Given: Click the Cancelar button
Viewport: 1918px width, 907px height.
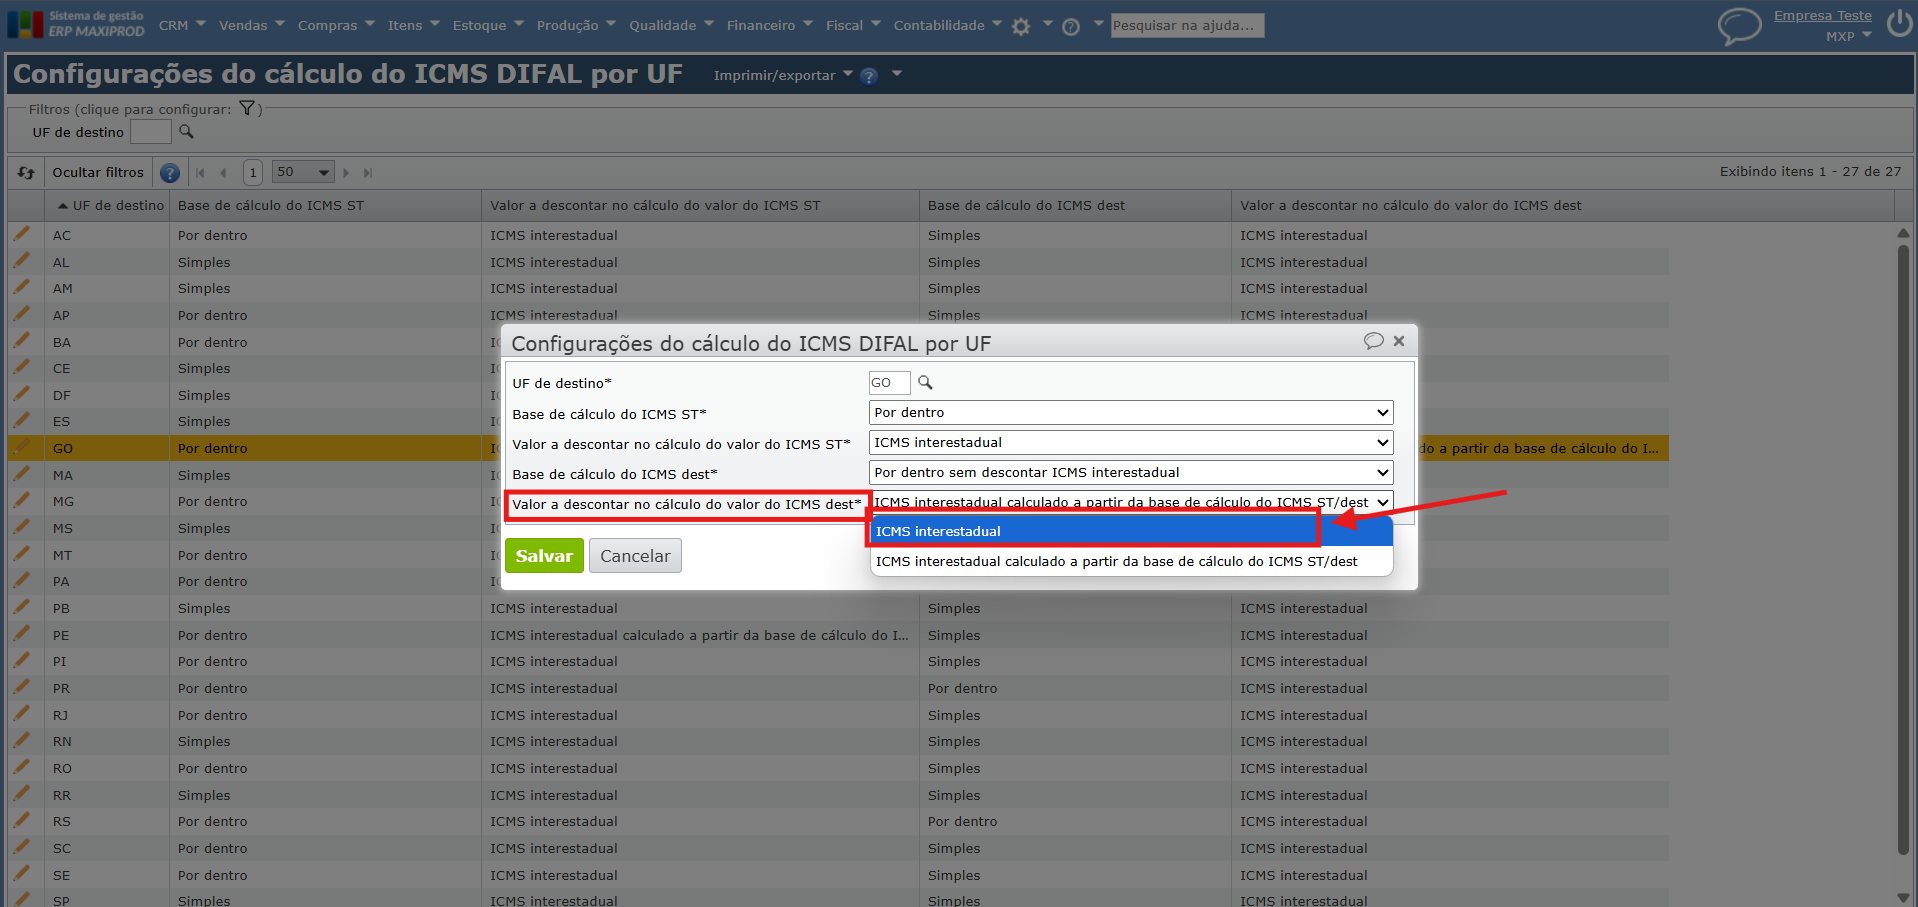Looking at the screenshot, I should (635, 556).
